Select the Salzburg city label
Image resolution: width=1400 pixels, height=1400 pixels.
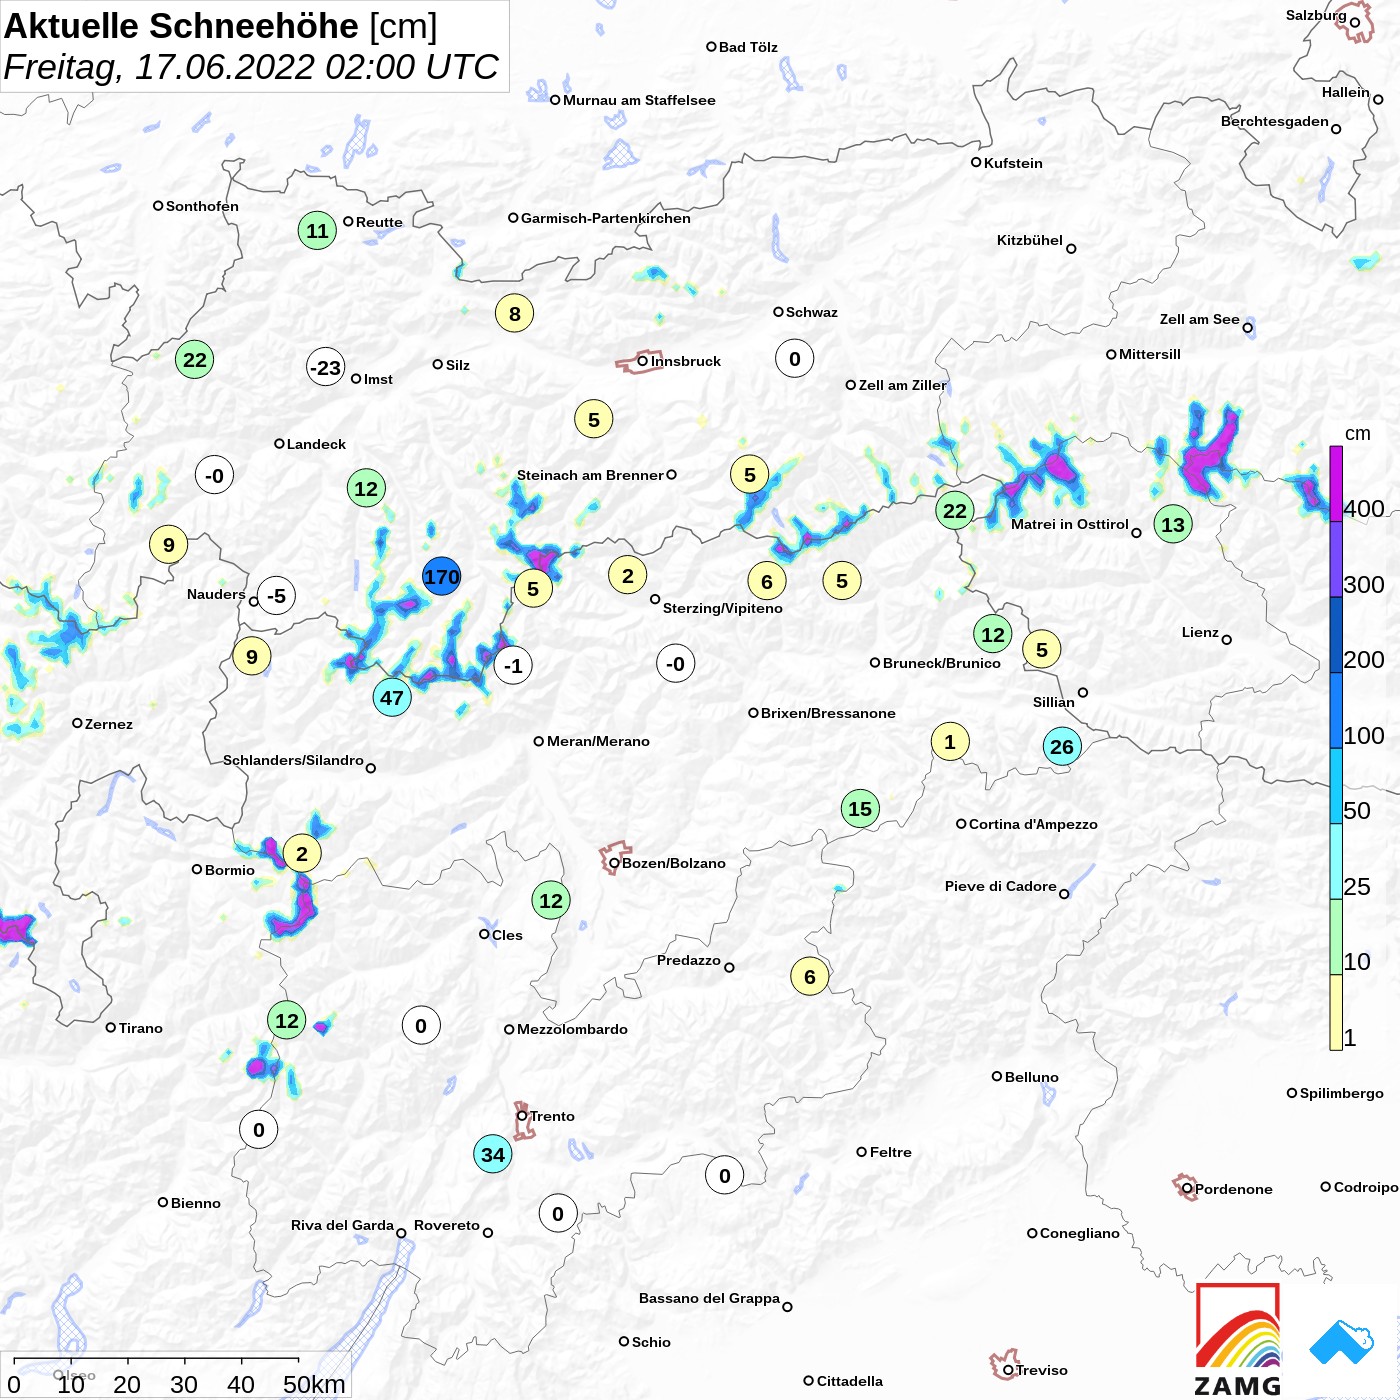click(x=1316, y=15)
